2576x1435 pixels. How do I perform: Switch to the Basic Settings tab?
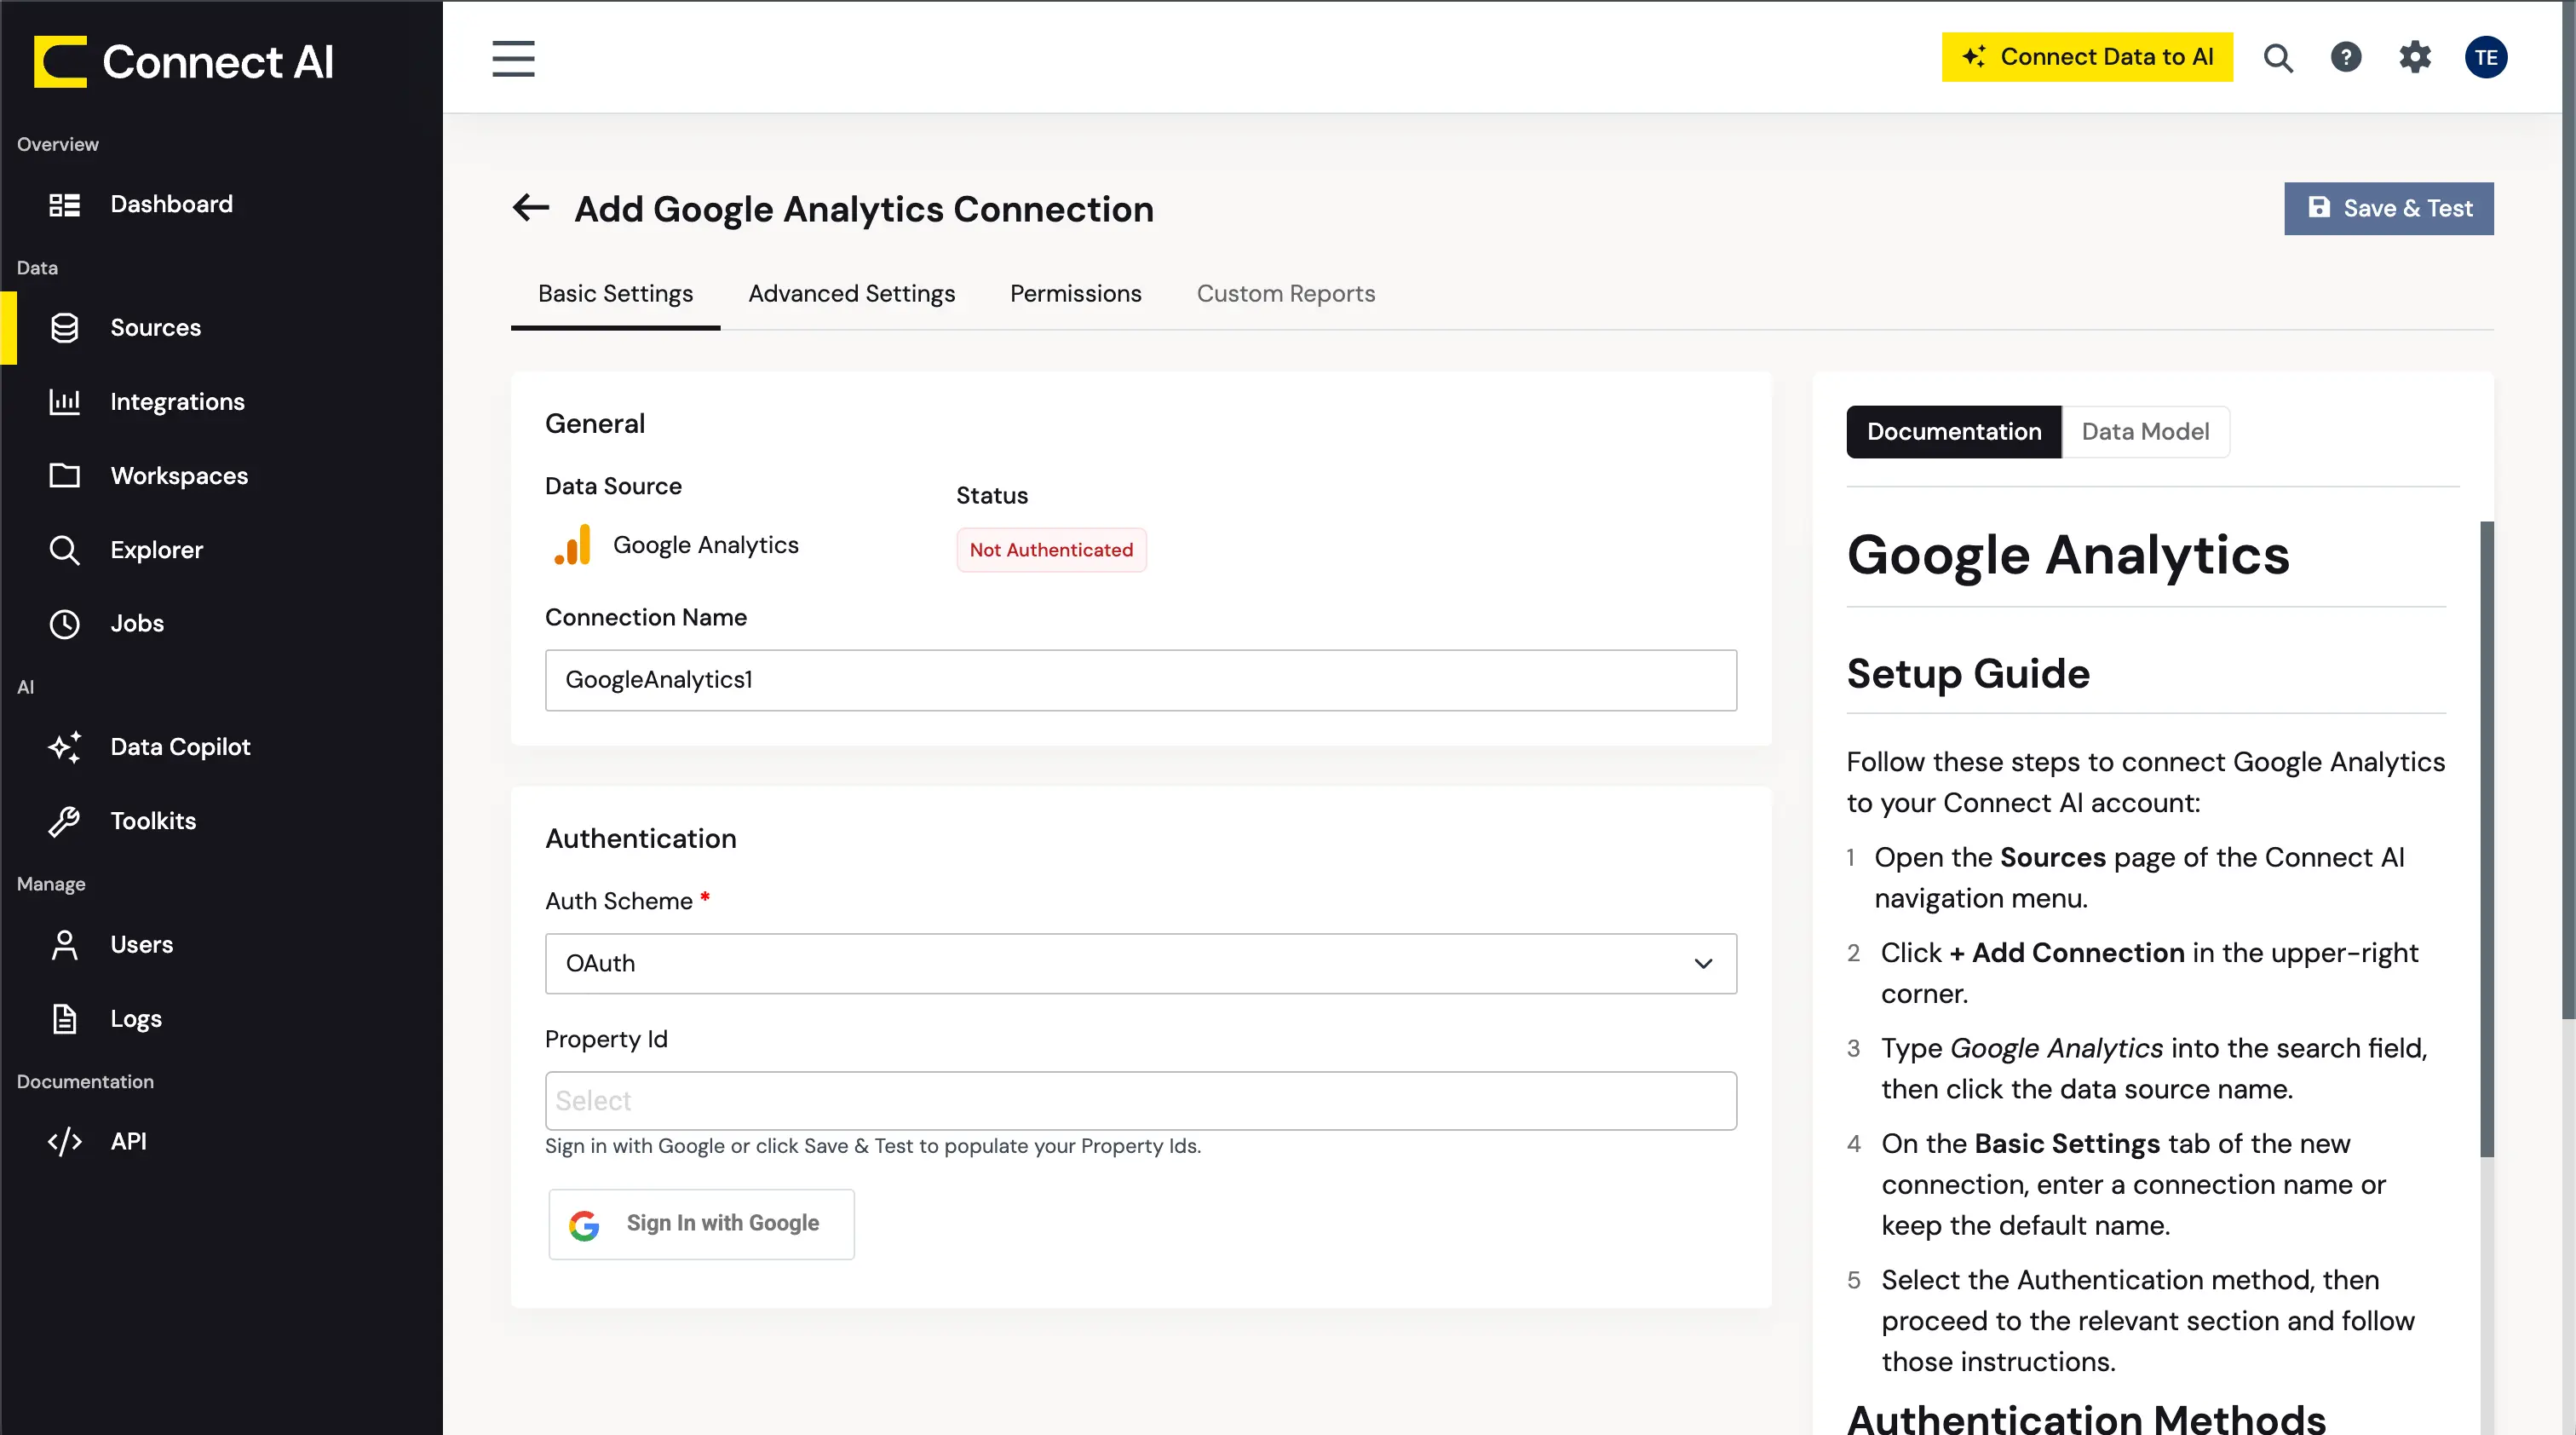tap(615, 294)
